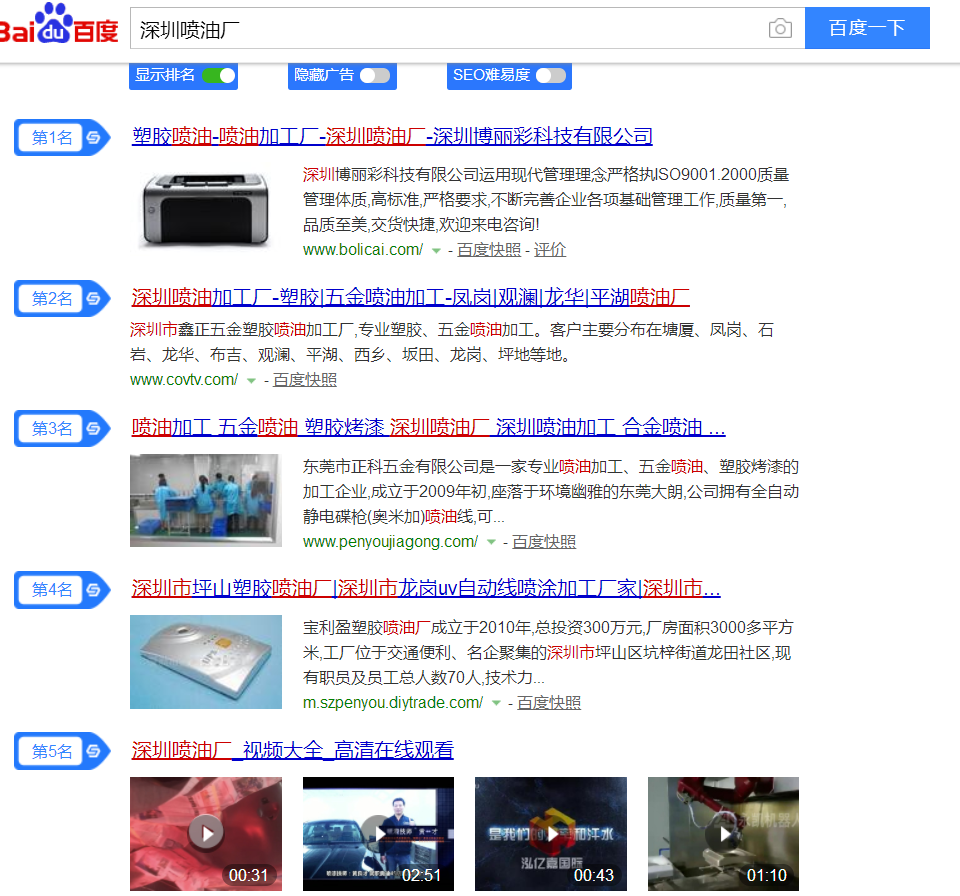This screenshot has height=896, width=960.
Task: Visit the www.bolicai.com/ URL
Action: coord(362,250)
